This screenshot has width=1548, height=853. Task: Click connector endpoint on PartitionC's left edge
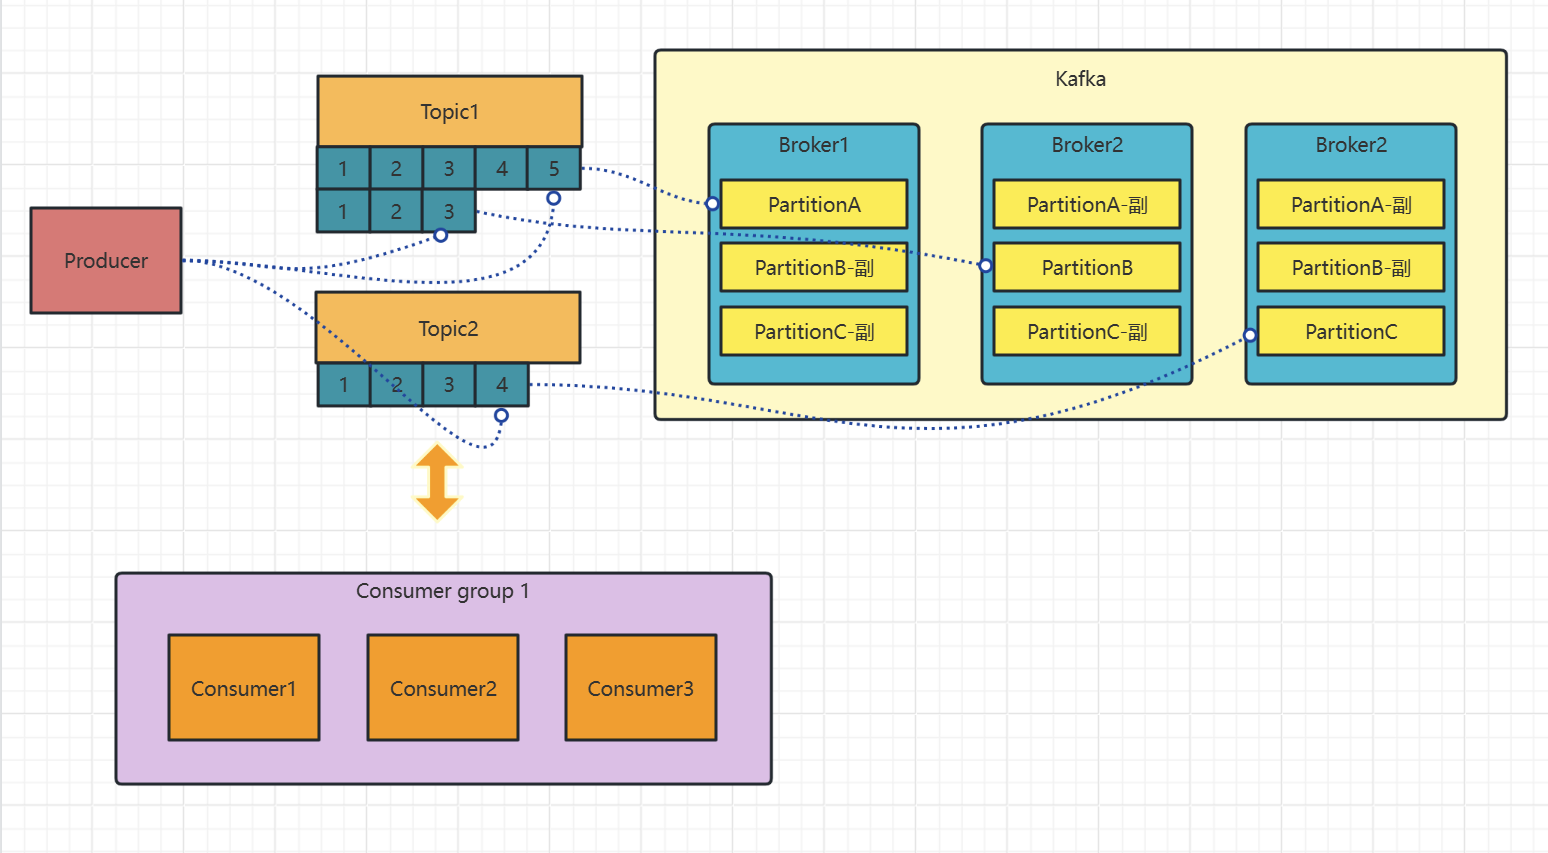[1250, 335]
